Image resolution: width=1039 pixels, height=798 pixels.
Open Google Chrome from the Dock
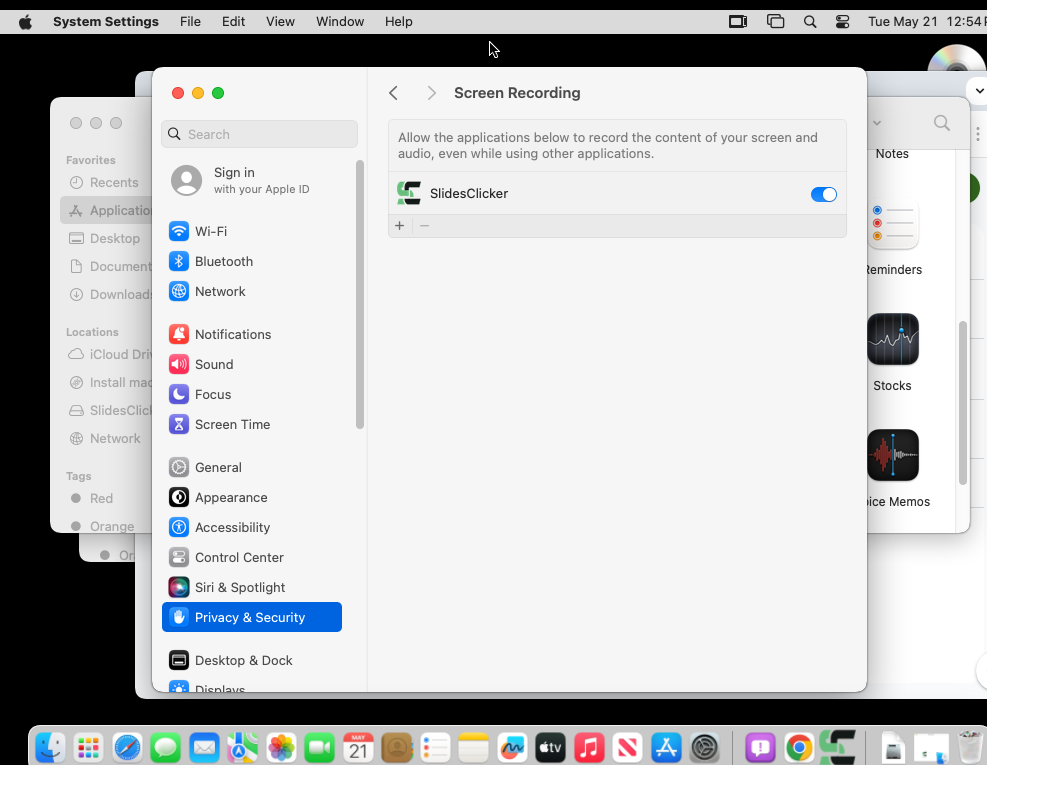coord(799,748)
